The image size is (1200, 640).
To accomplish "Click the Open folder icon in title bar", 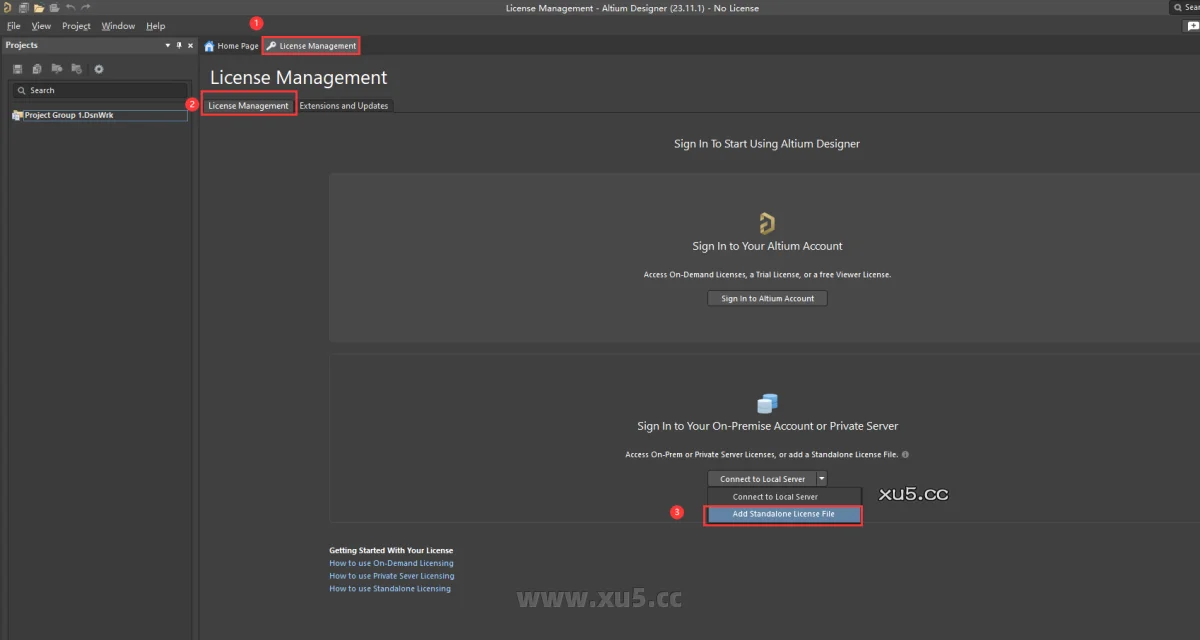I will tap(38, 8).
